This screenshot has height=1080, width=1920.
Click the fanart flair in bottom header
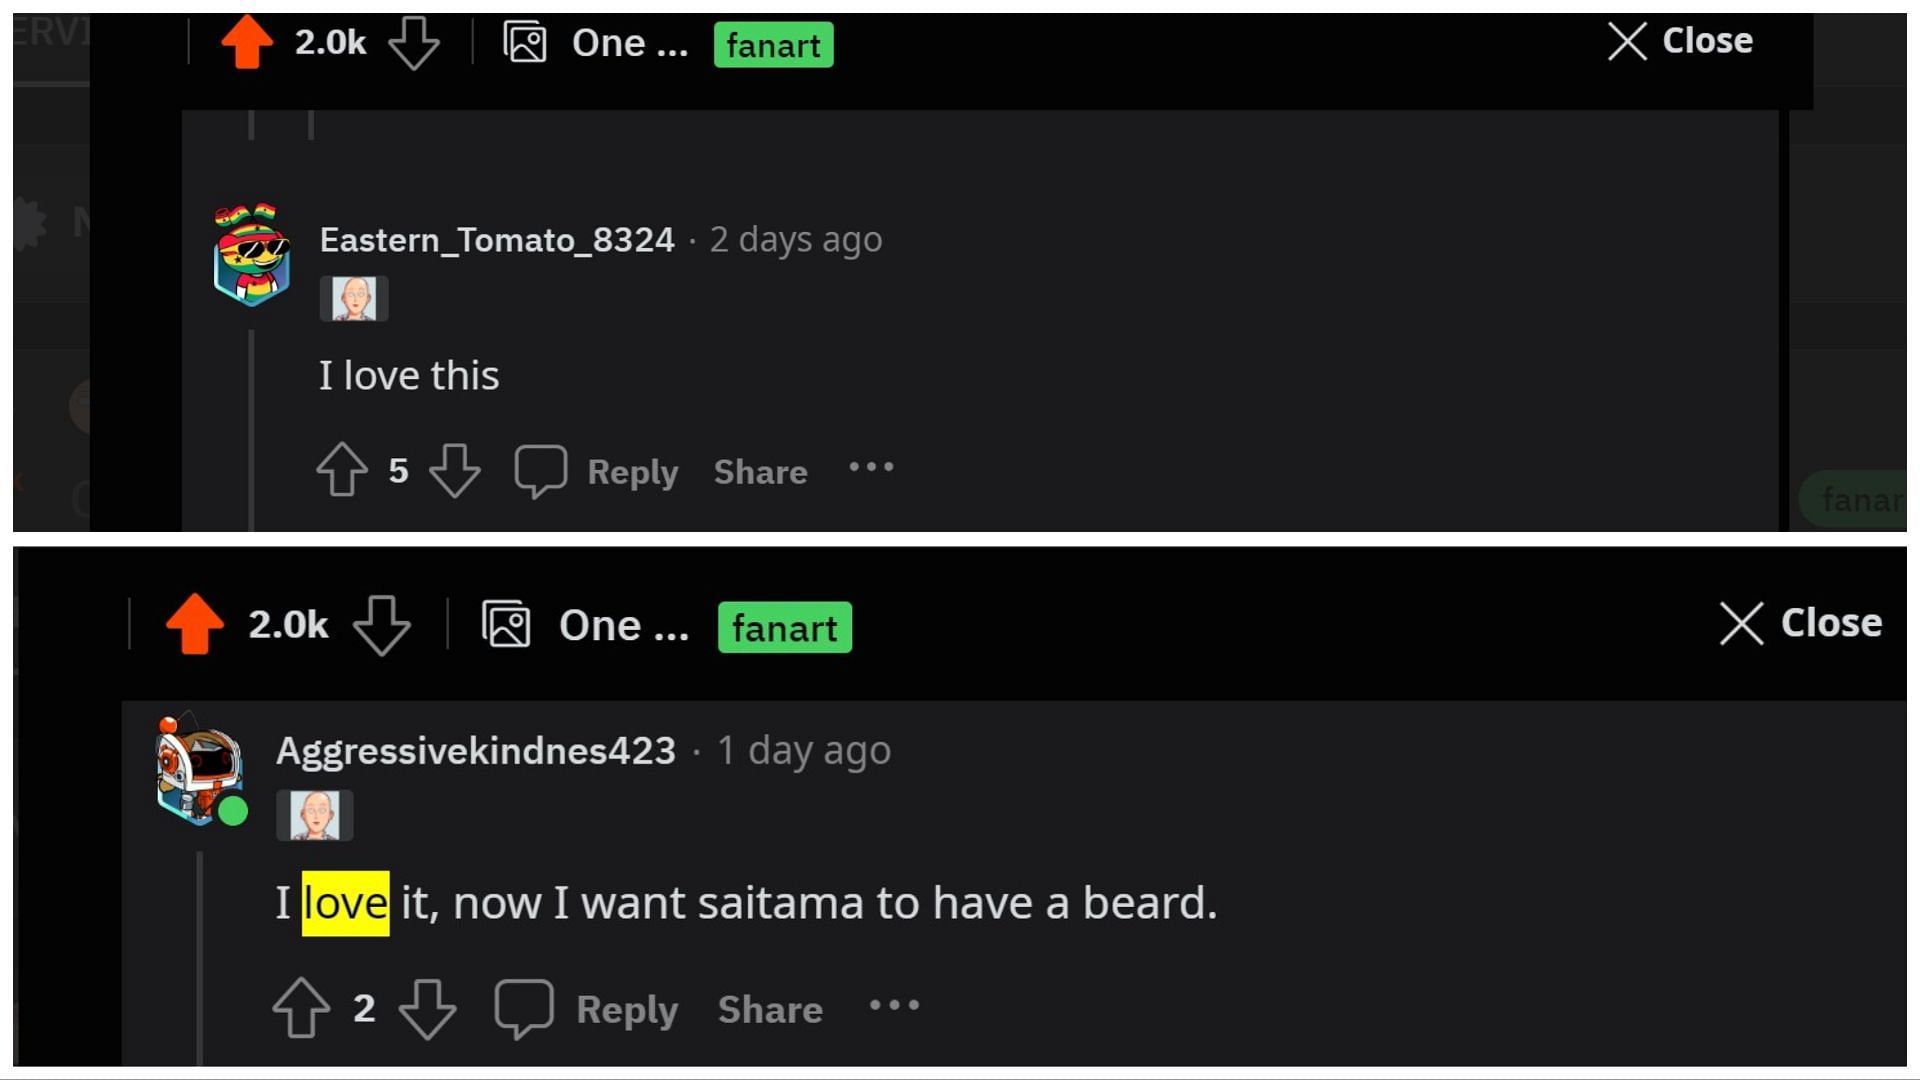point(785,627)
